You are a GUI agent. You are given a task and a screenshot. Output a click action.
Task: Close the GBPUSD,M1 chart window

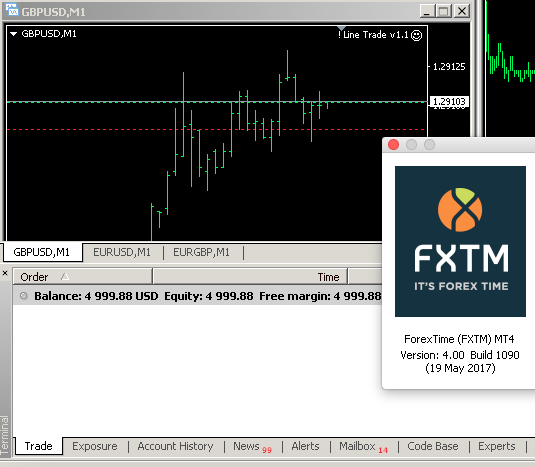pyautogui.click(x=462, y=11)
